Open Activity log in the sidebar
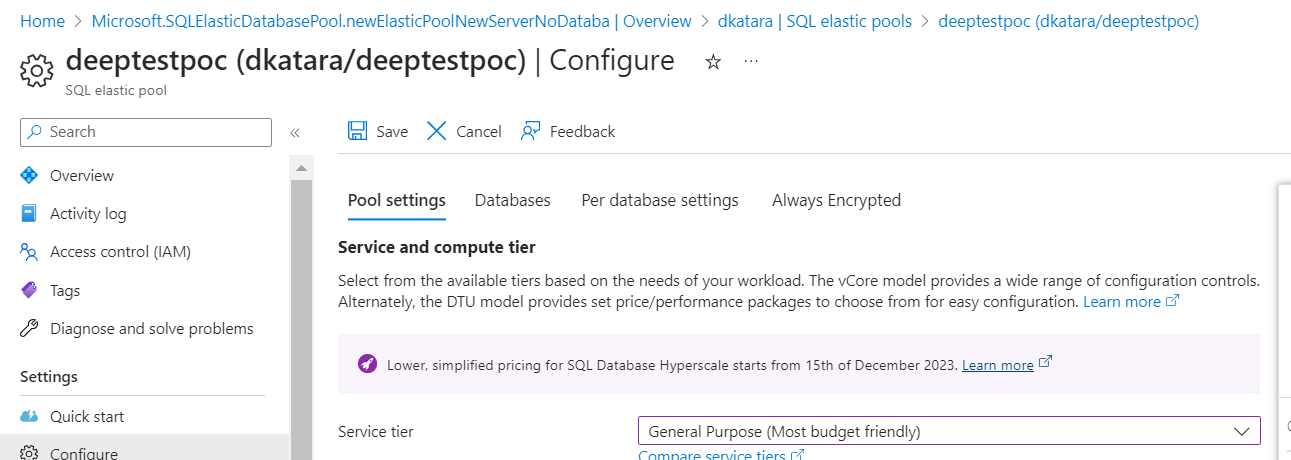This screenshot has width=1291, height=460. click(88, 213)
